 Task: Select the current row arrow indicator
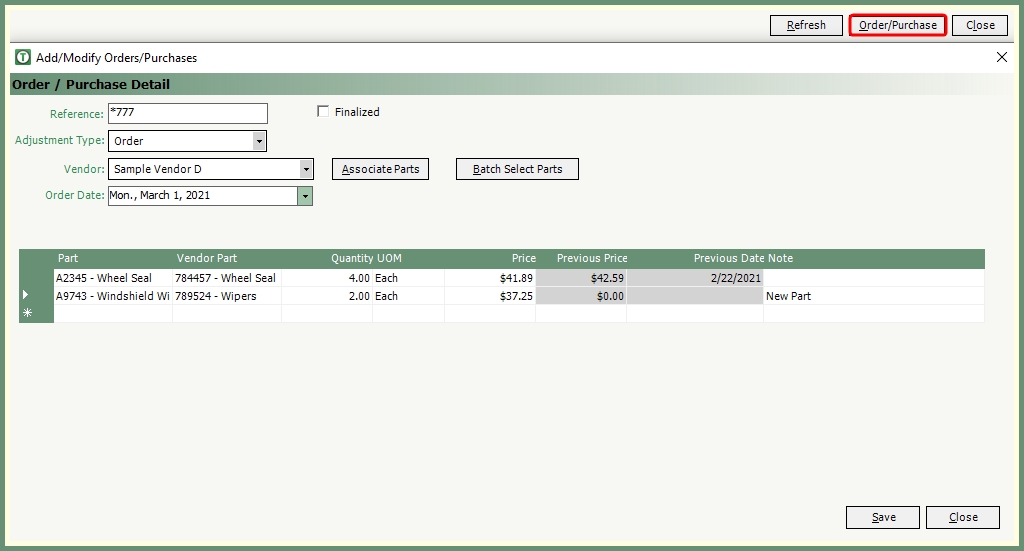26,296
